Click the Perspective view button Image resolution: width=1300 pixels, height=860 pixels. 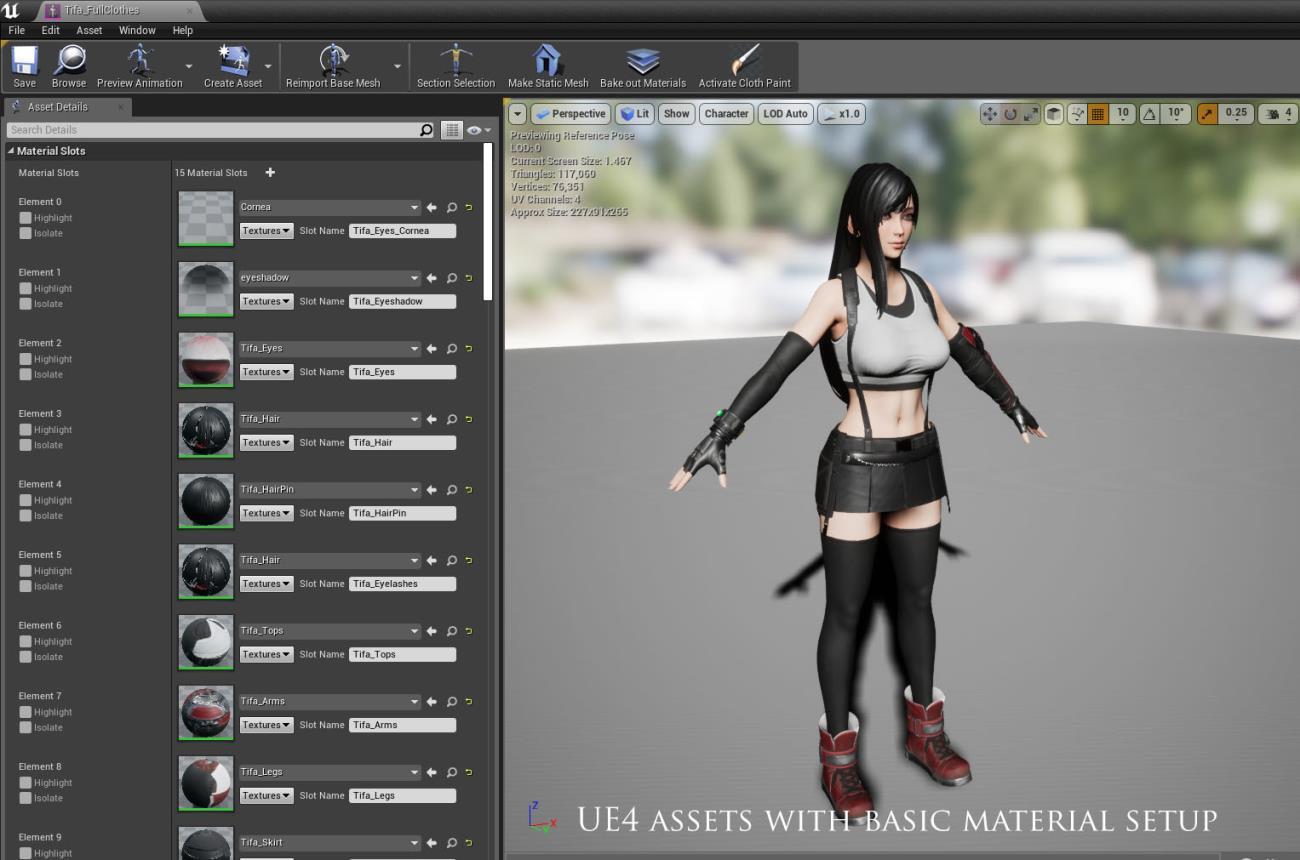tap(570, 114)
